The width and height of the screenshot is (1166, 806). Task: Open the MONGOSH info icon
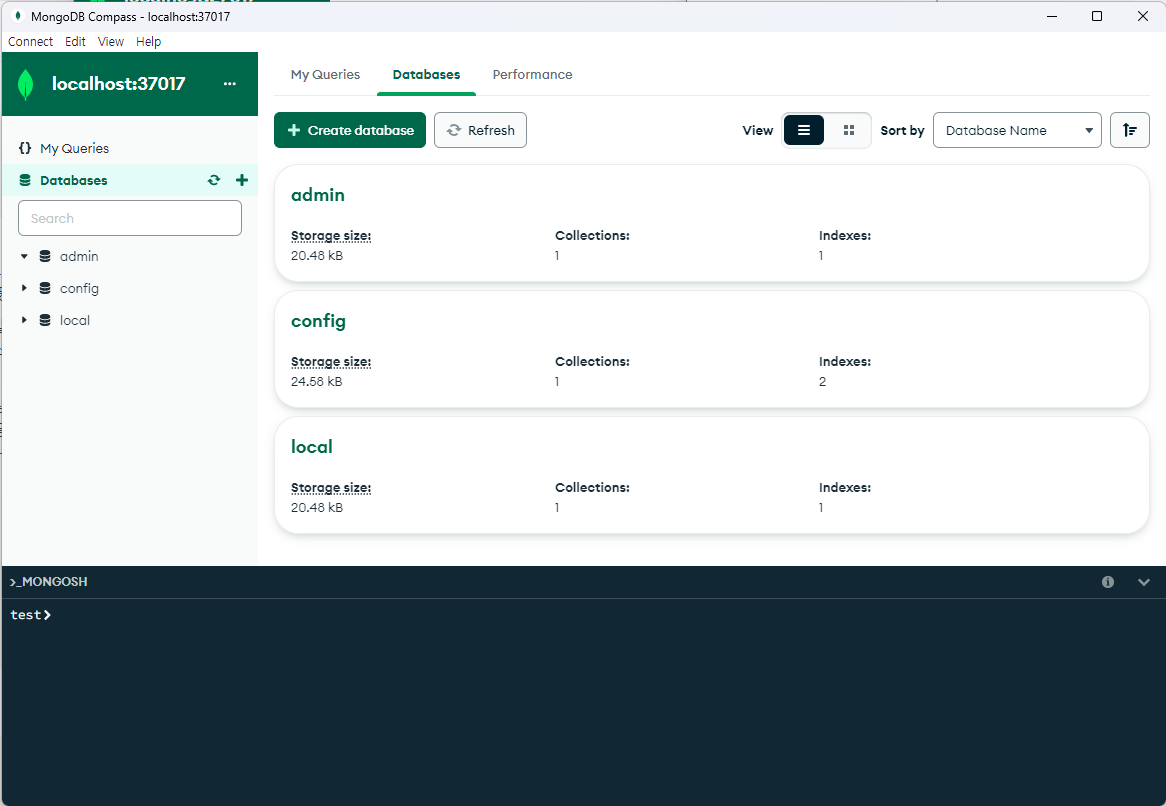pos(1108,582)
